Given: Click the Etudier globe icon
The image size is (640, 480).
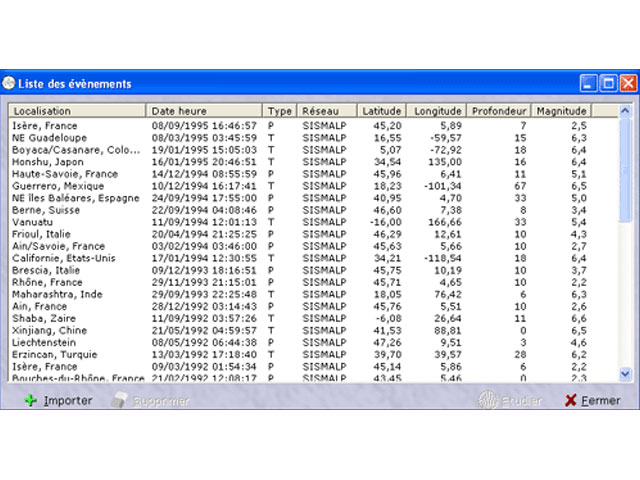Looking at the screenshot, I should pos(487,401).
